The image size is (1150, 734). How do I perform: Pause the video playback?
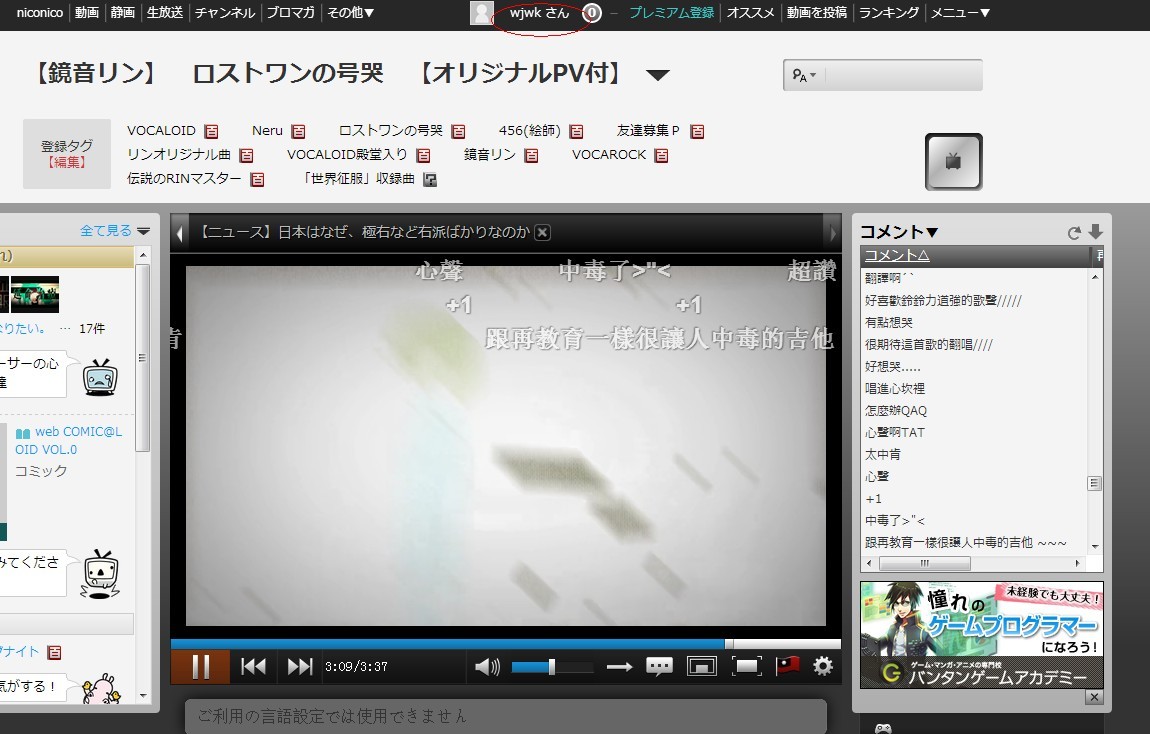(200, 667)
